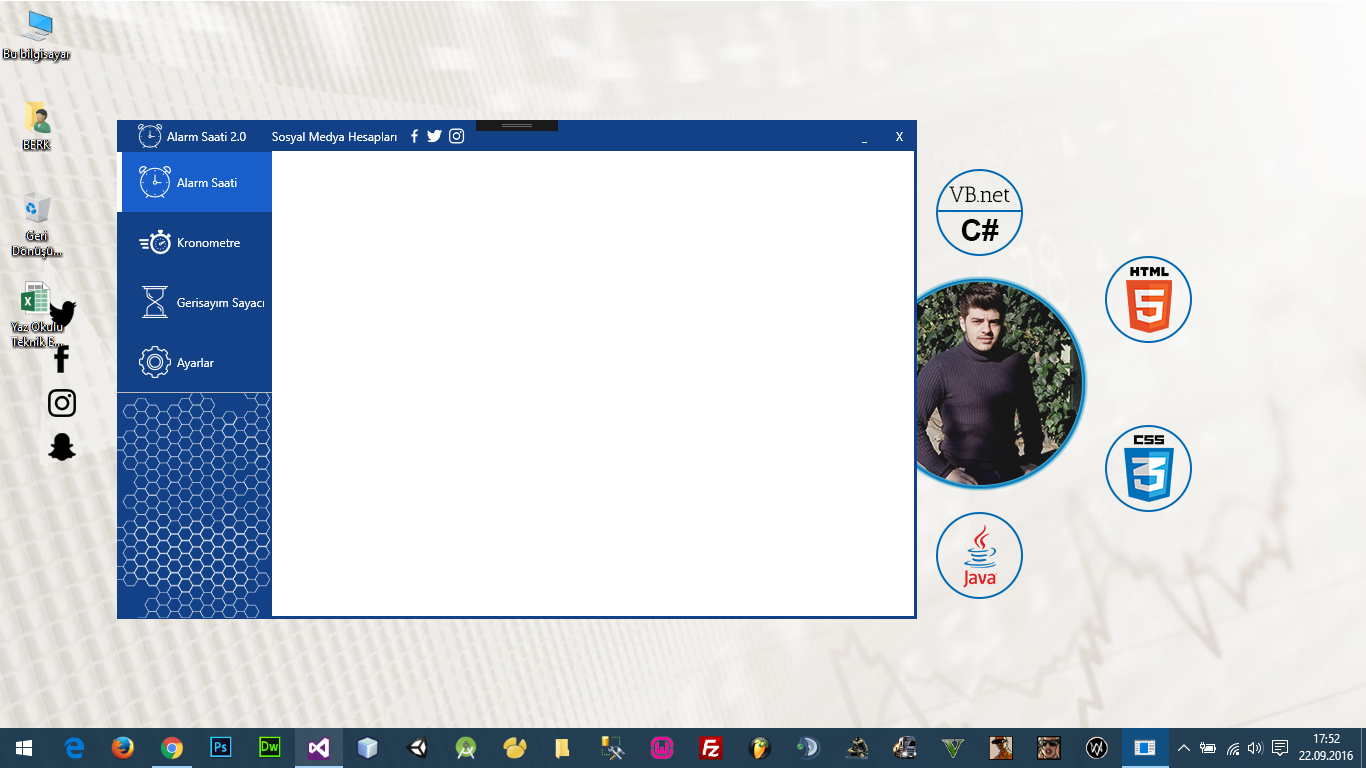Click the Sosyal Medya Hesapları label

334,137
